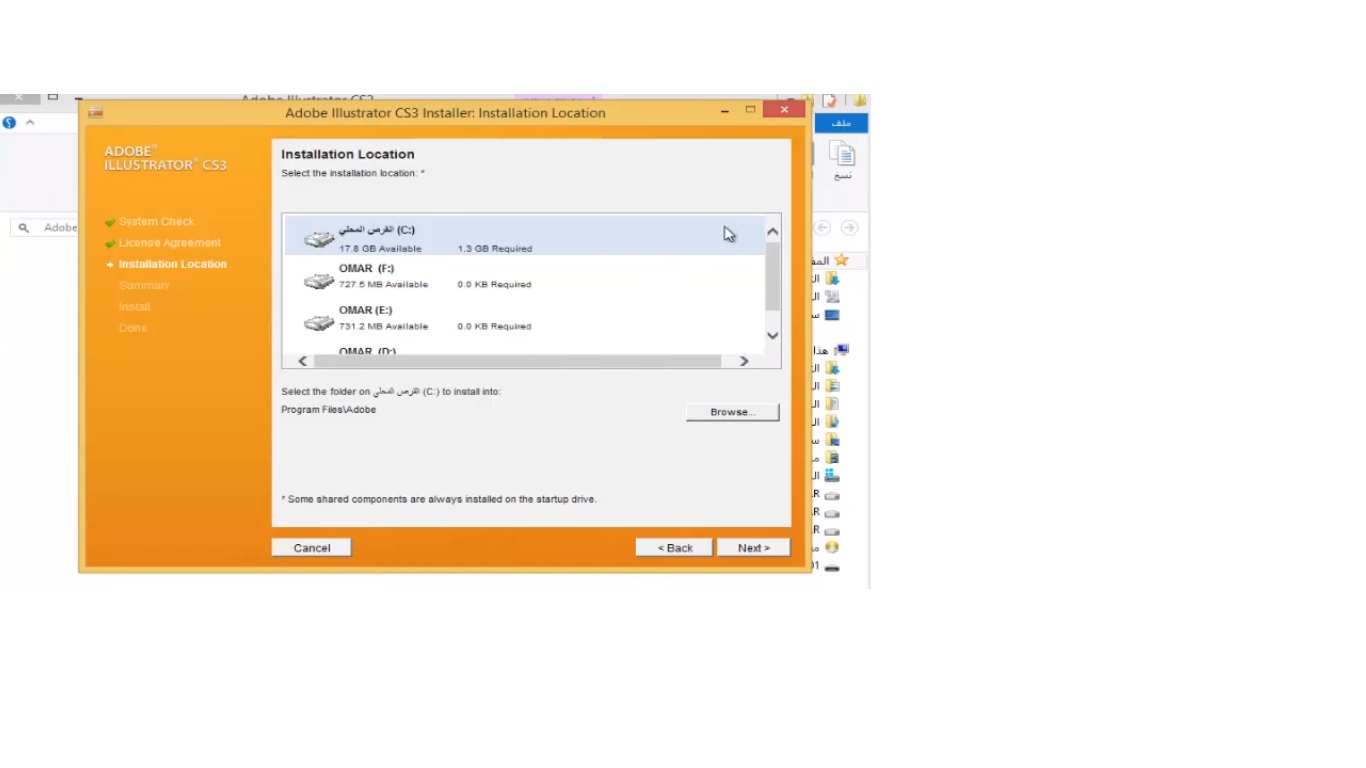
Task: Click the drive list scroll-left arrow
Action: [303, 361]
